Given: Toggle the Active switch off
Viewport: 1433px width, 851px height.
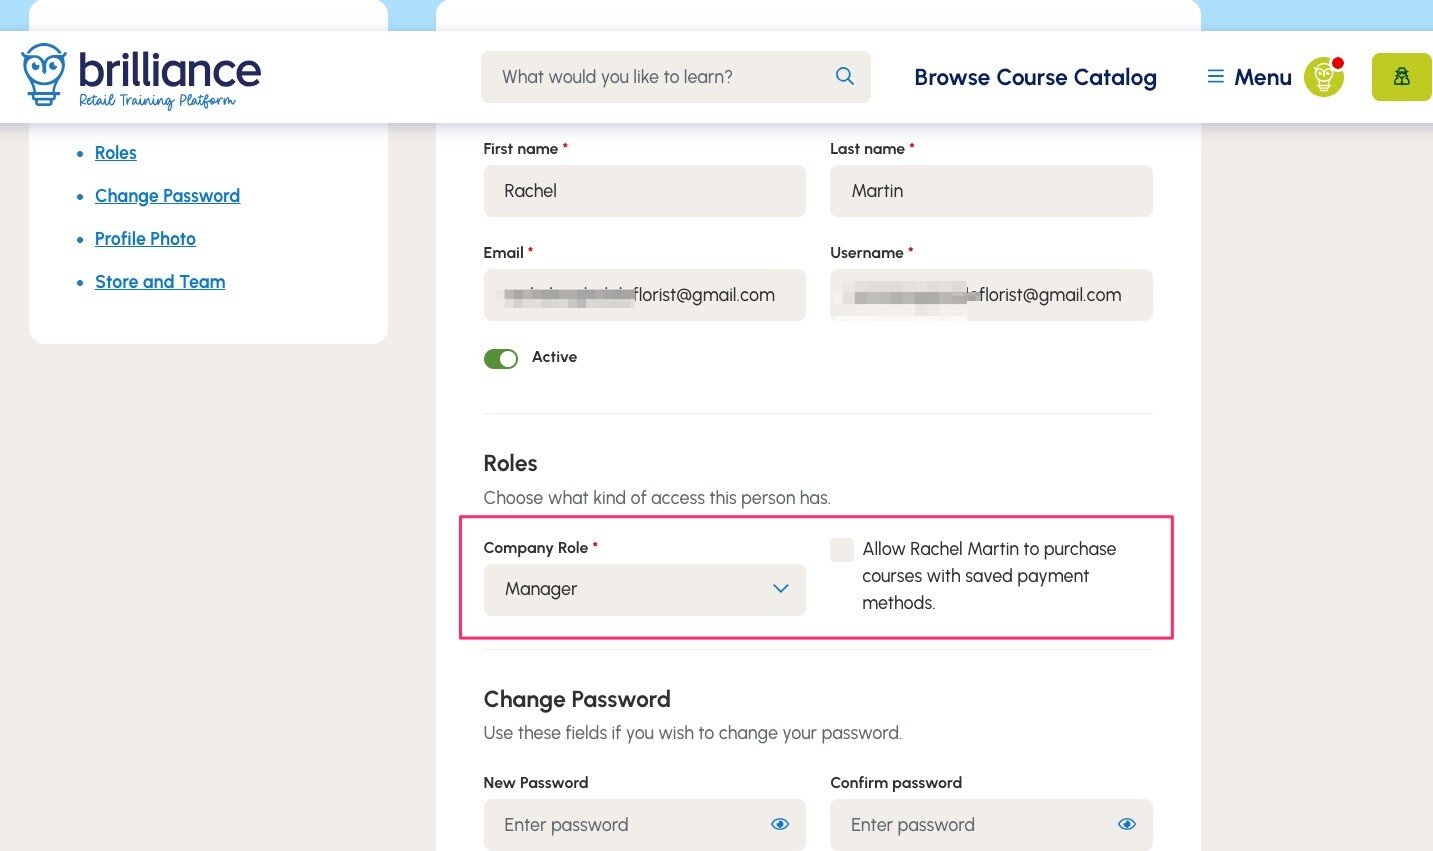Looking at the screenshot, I should pos(501,358).
